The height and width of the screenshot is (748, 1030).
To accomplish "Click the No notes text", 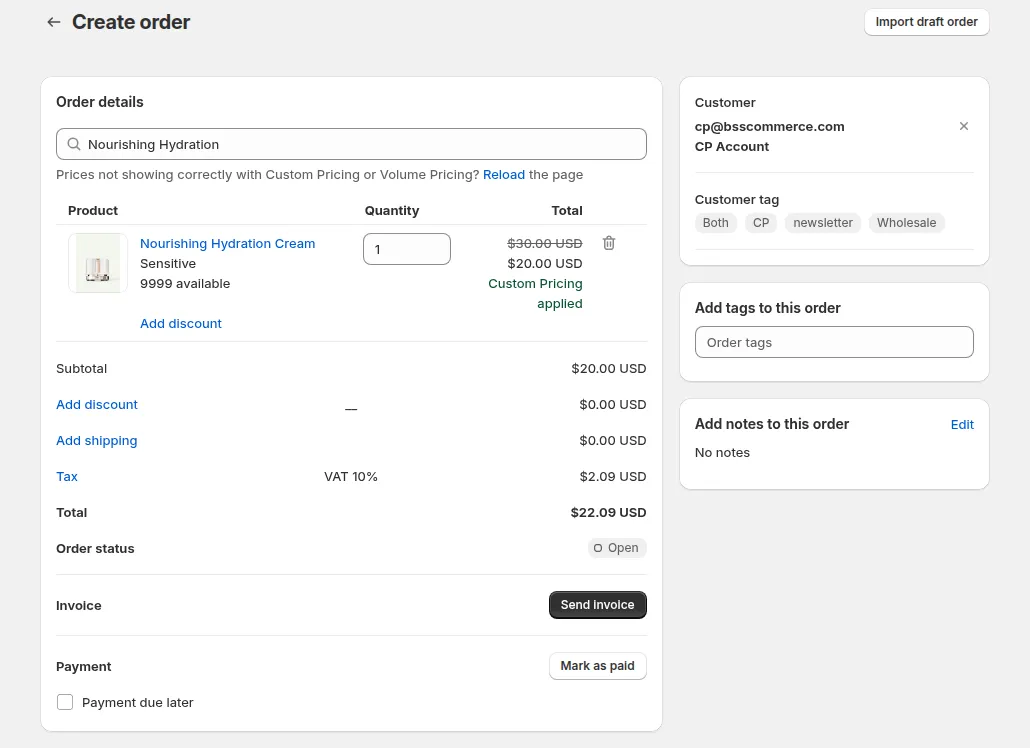I will [722, 452].
